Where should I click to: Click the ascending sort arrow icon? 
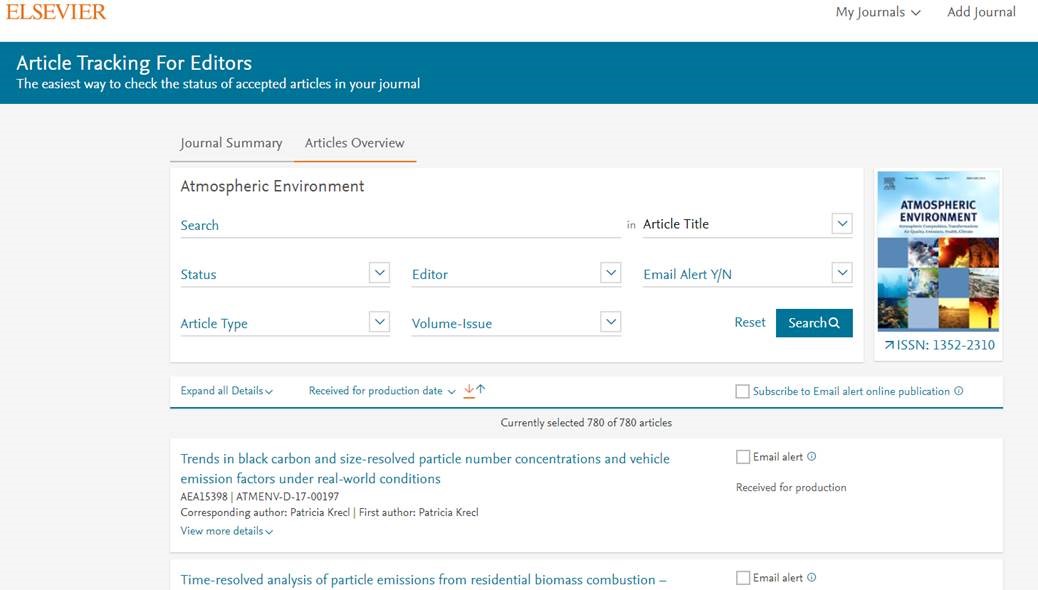point(481,390)
